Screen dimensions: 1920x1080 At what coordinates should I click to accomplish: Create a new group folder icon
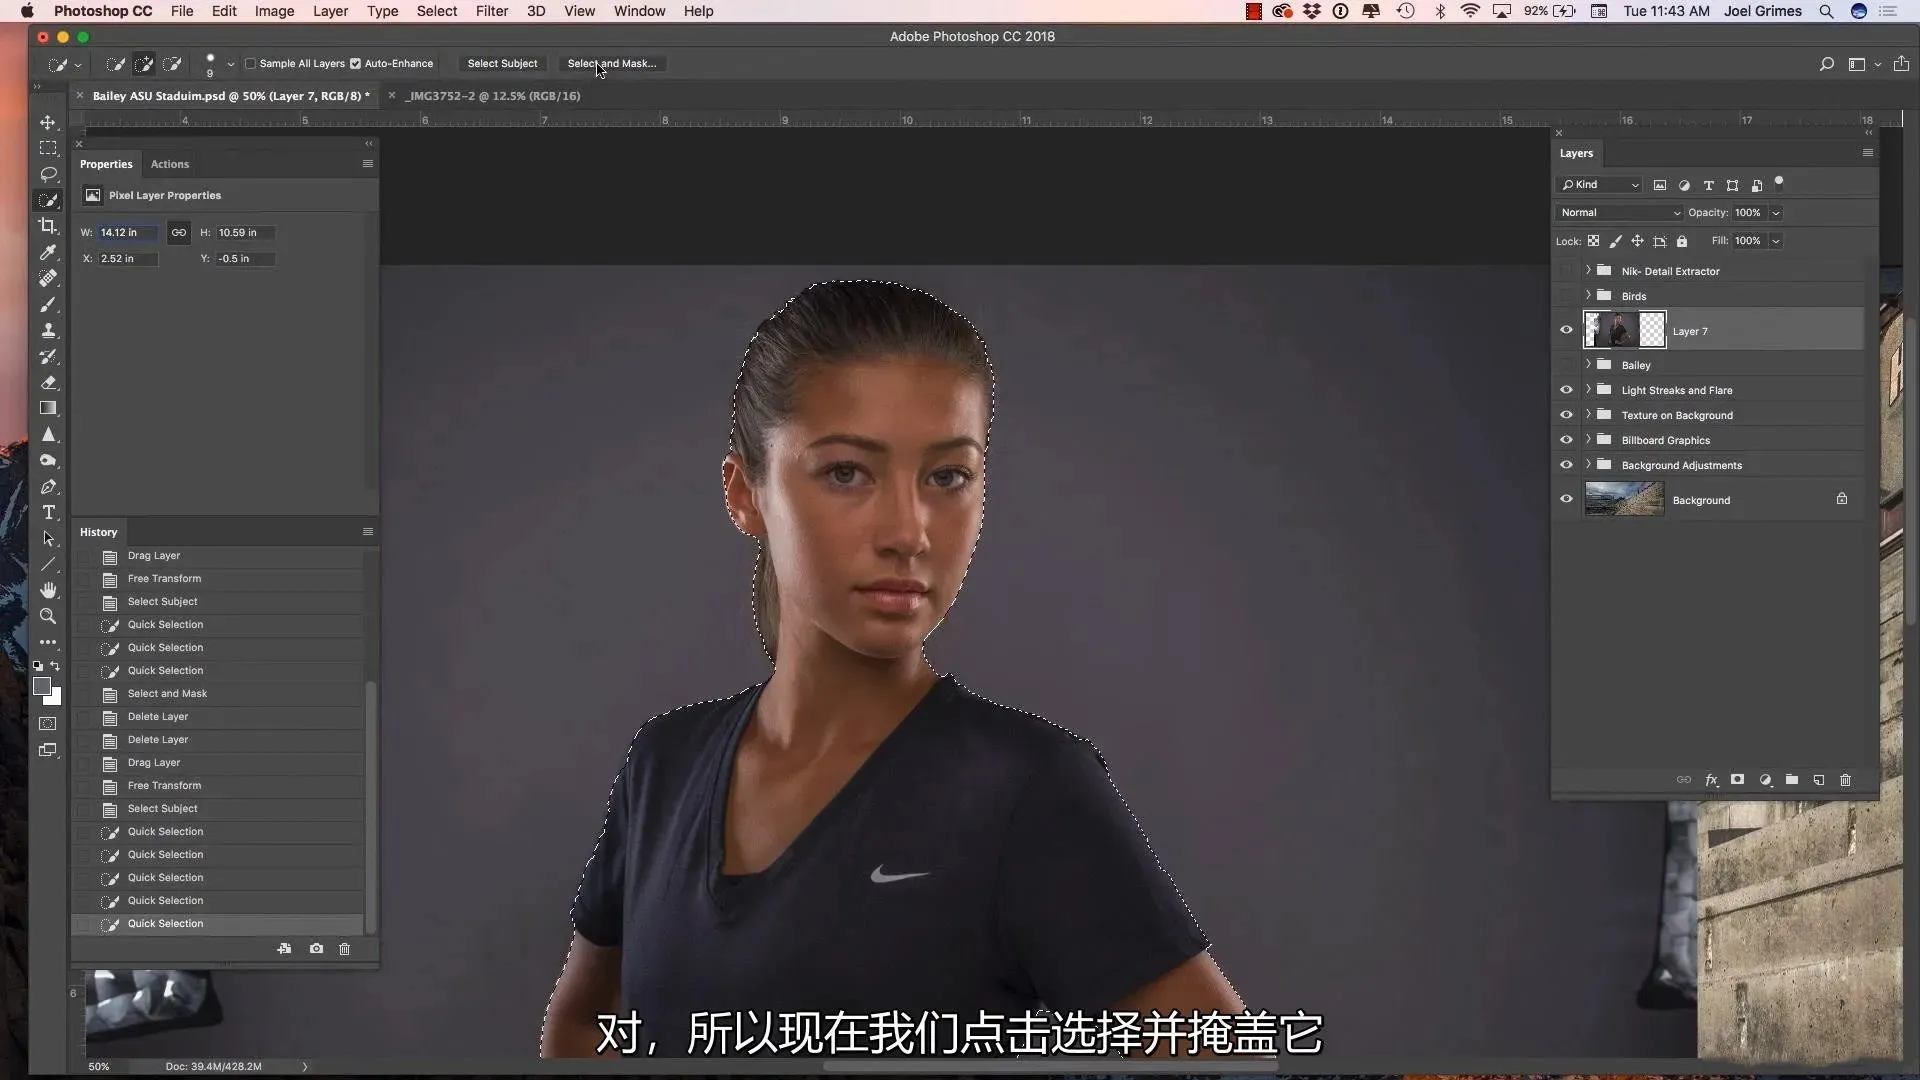[x=1792, y=780]
